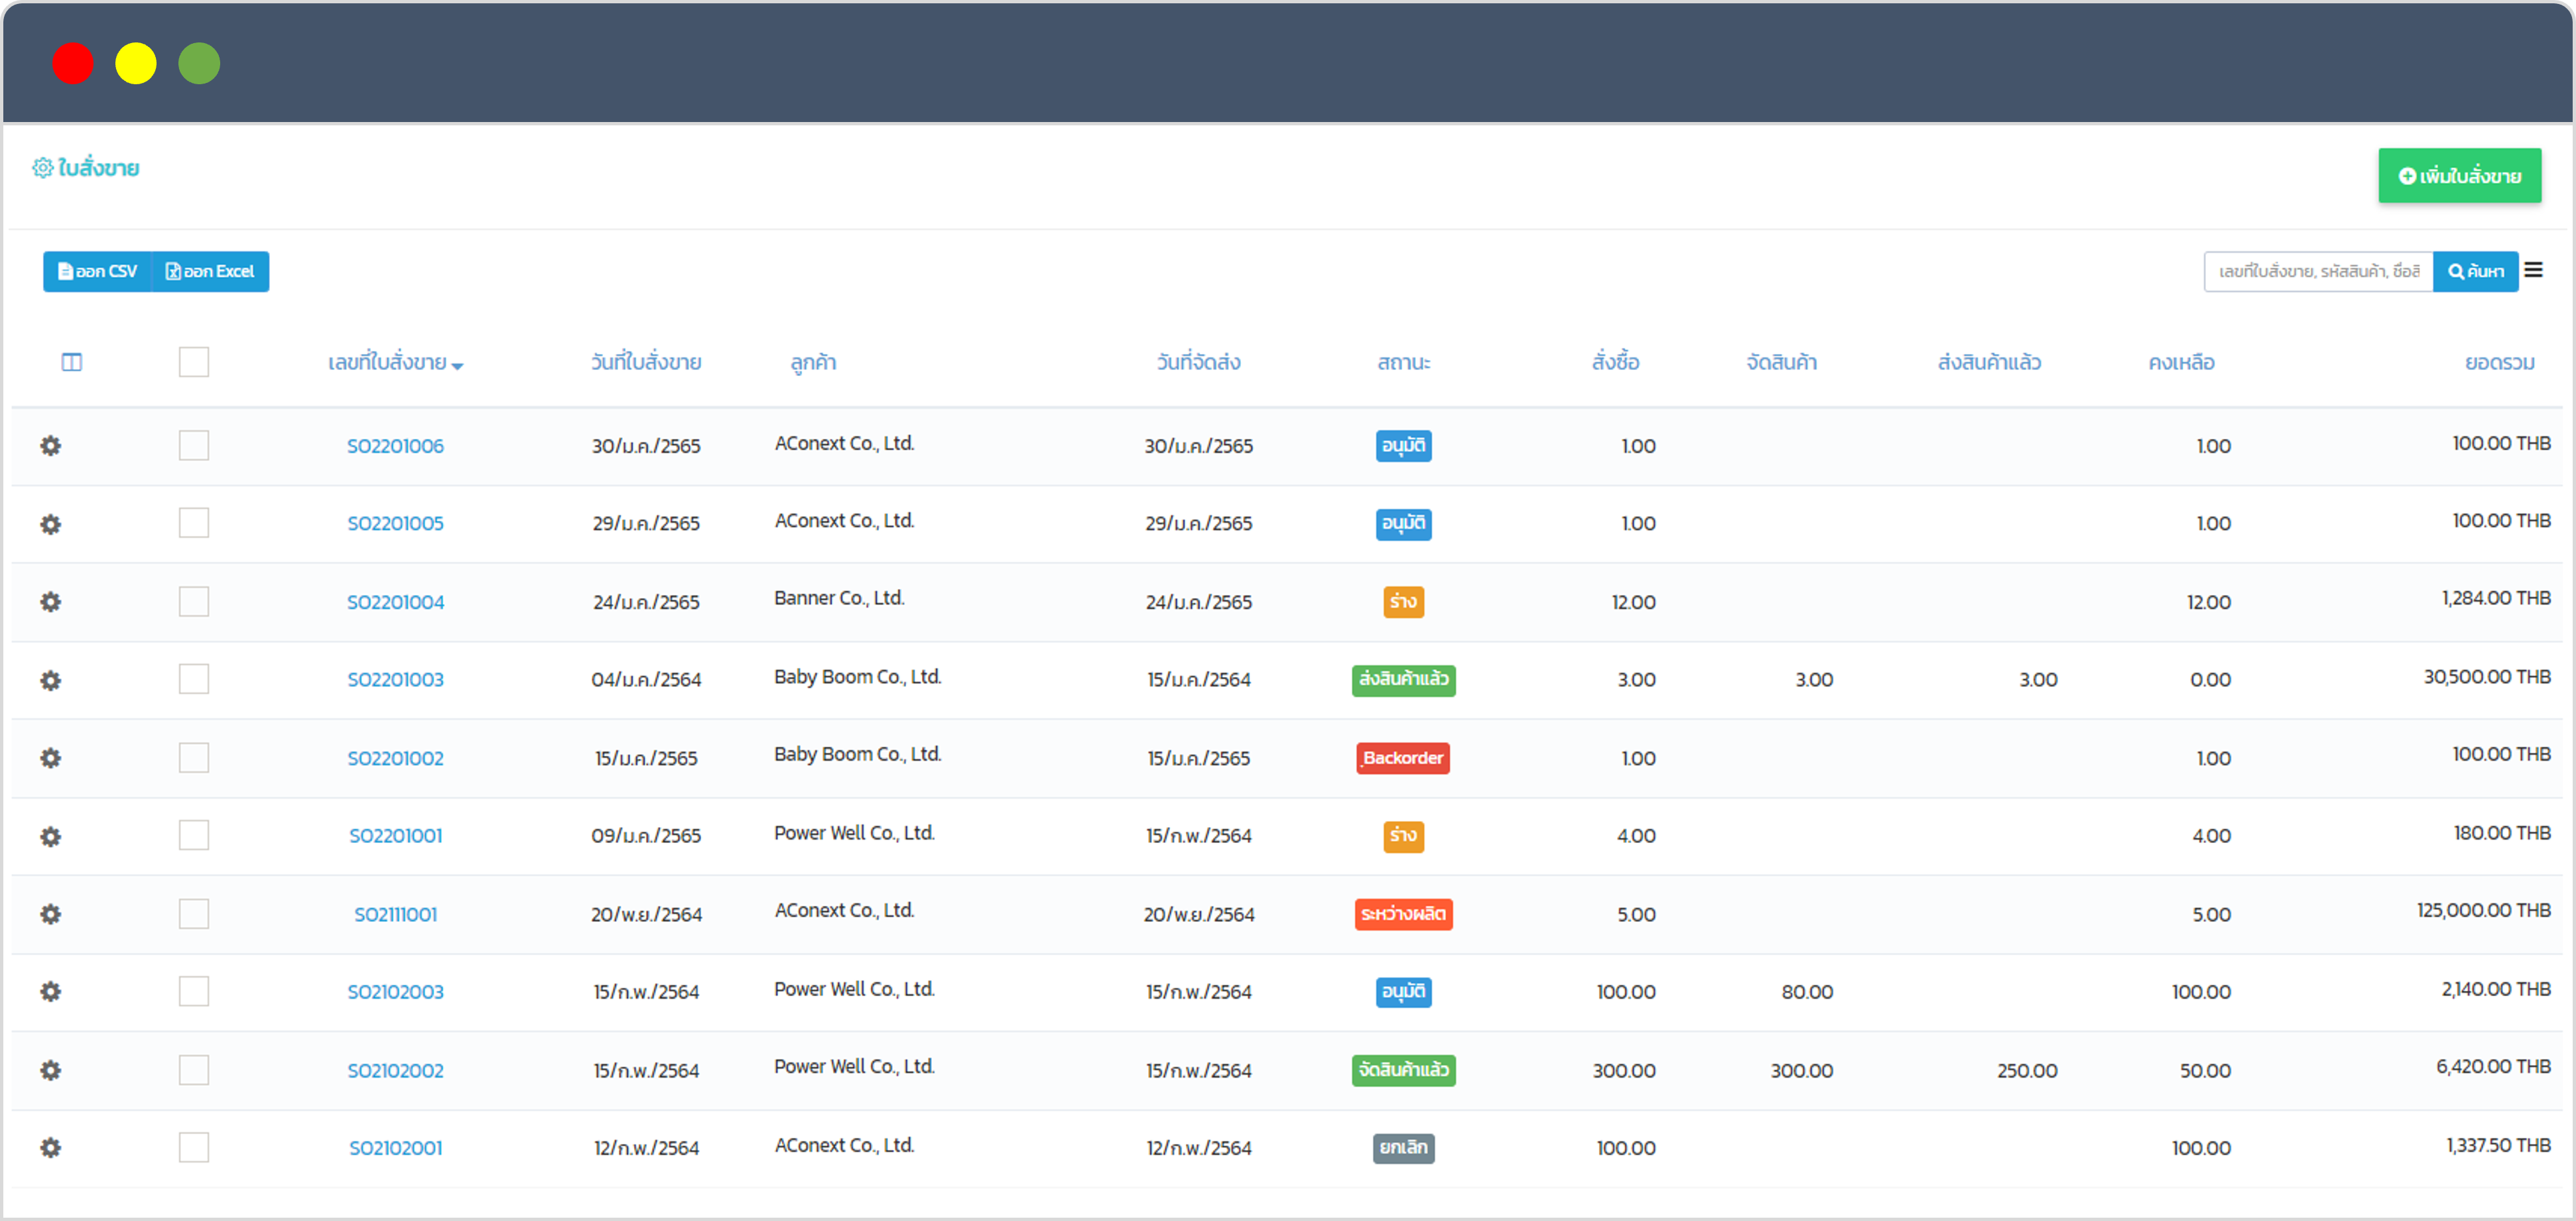Tick checkbox for order SO2201004
The image size is (2576, 1221).
(194, 601)
